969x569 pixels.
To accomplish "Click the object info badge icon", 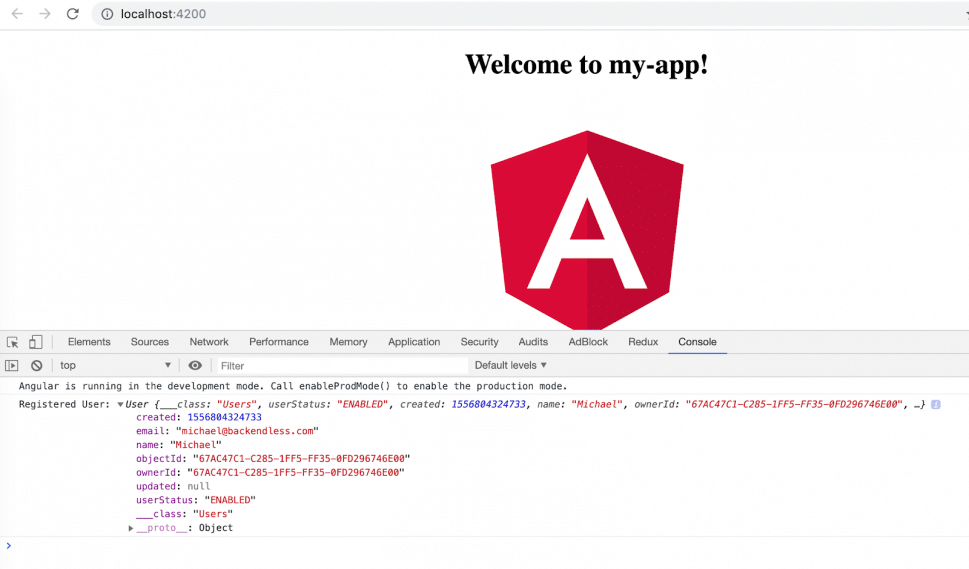I will 936,405.
